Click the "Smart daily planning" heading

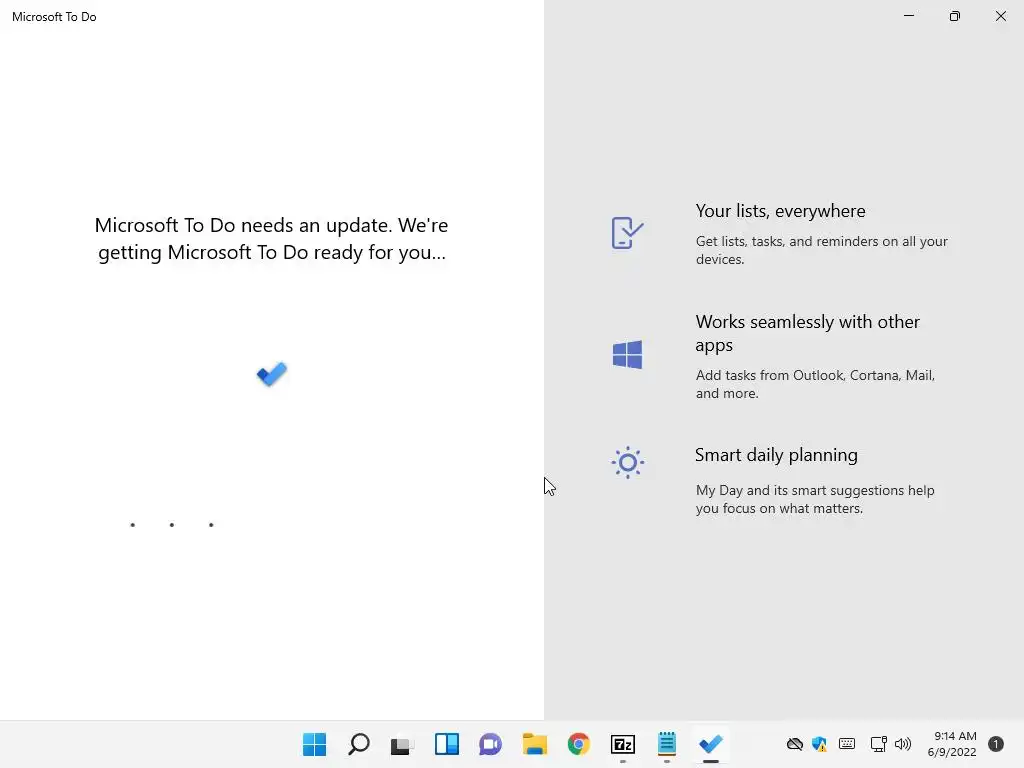point(776,455)
